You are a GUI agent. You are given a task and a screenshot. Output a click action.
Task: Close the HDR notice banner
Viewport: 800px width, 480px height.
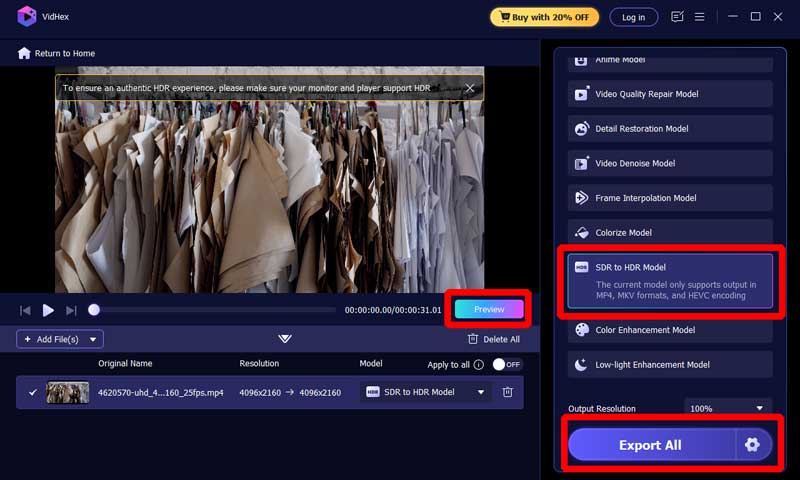coord(470,88)
